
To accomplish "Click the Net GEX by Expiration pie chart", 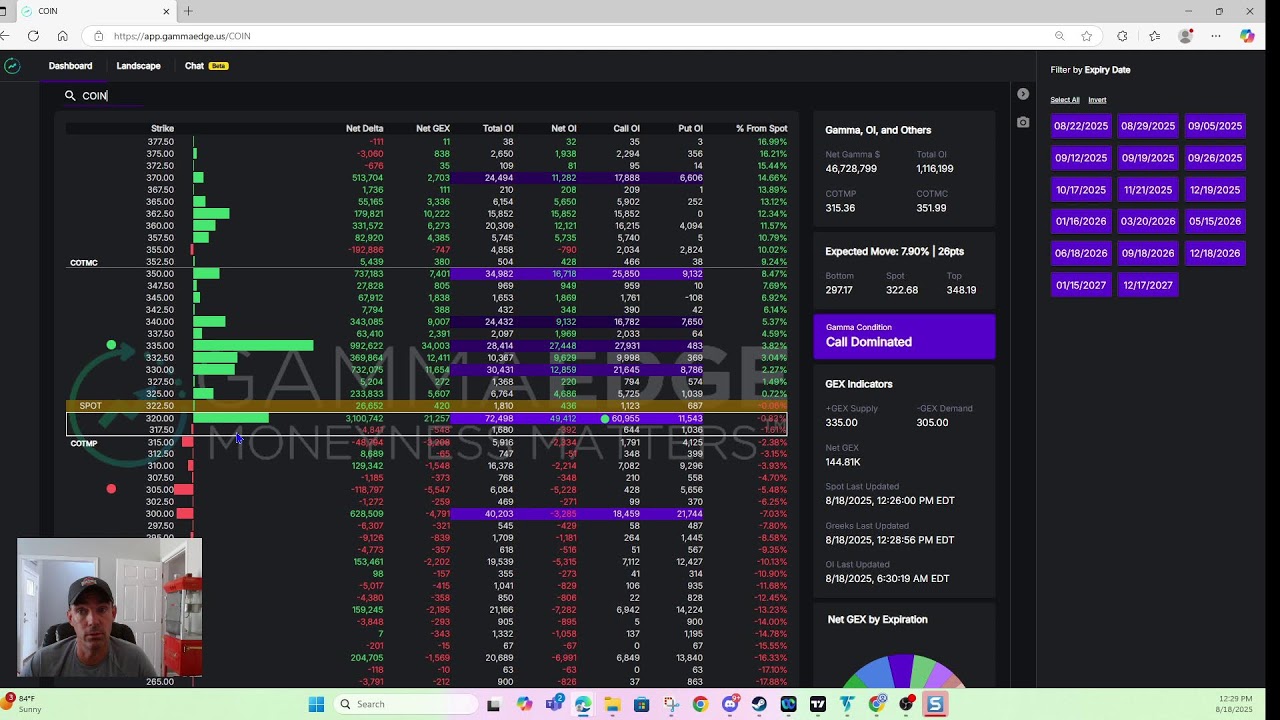I will pos(903,671).
